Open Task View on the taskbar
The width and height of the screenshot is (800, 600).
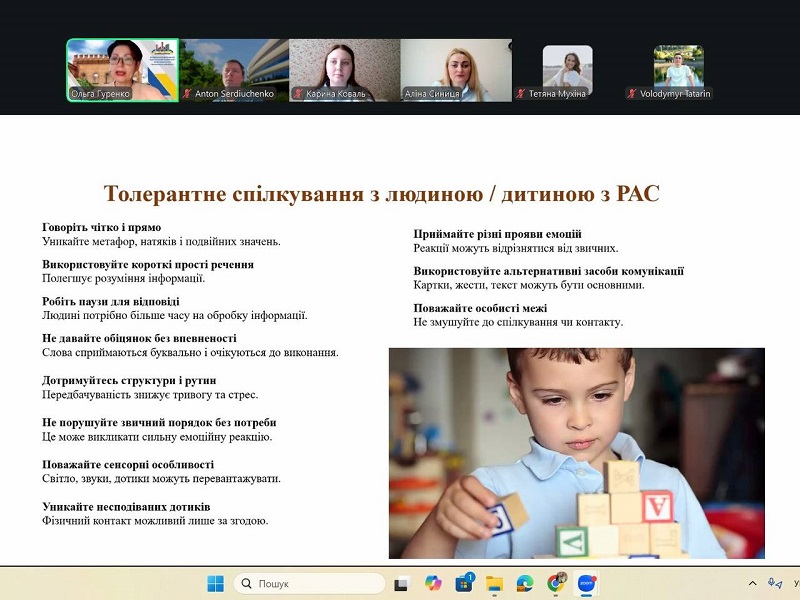[401, 583]
